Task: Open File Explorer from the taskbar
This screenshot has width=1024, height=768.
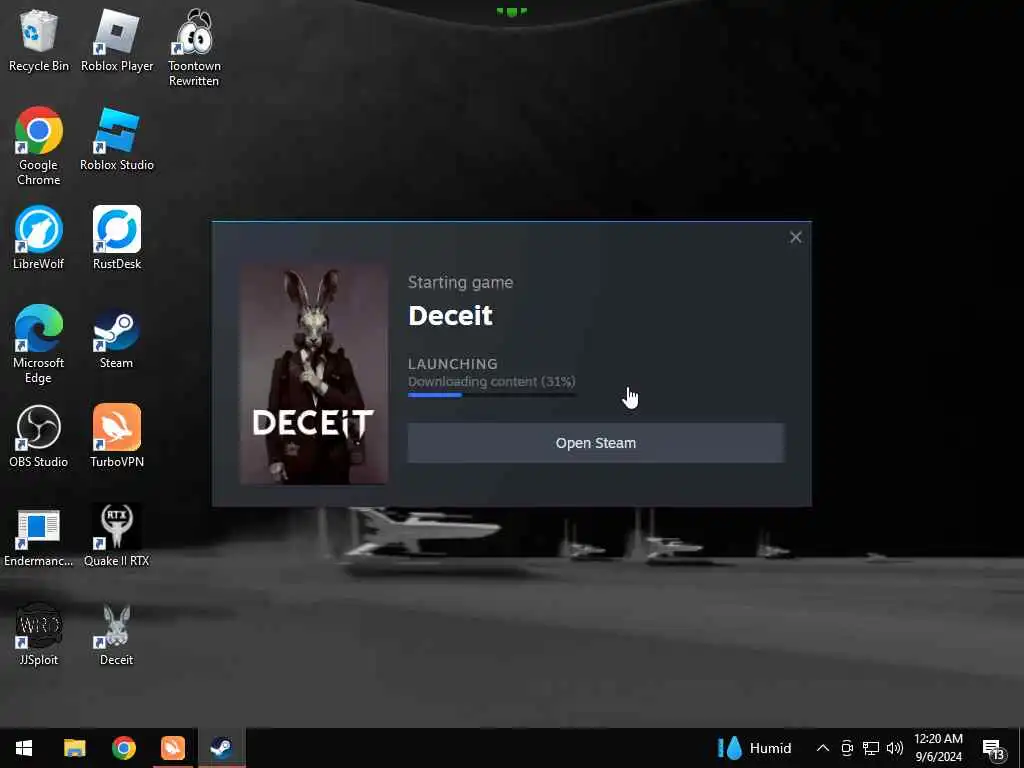Action: tap(74, 748)
